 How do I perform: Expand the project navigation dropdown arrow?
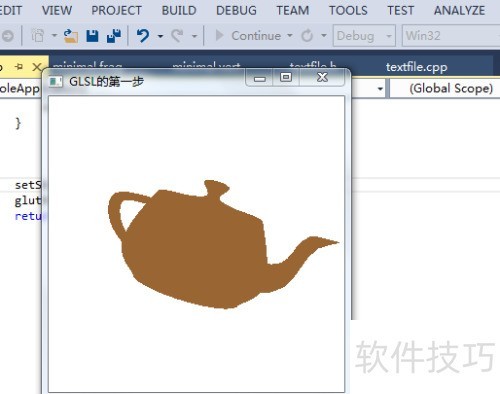tap(380, 89)
